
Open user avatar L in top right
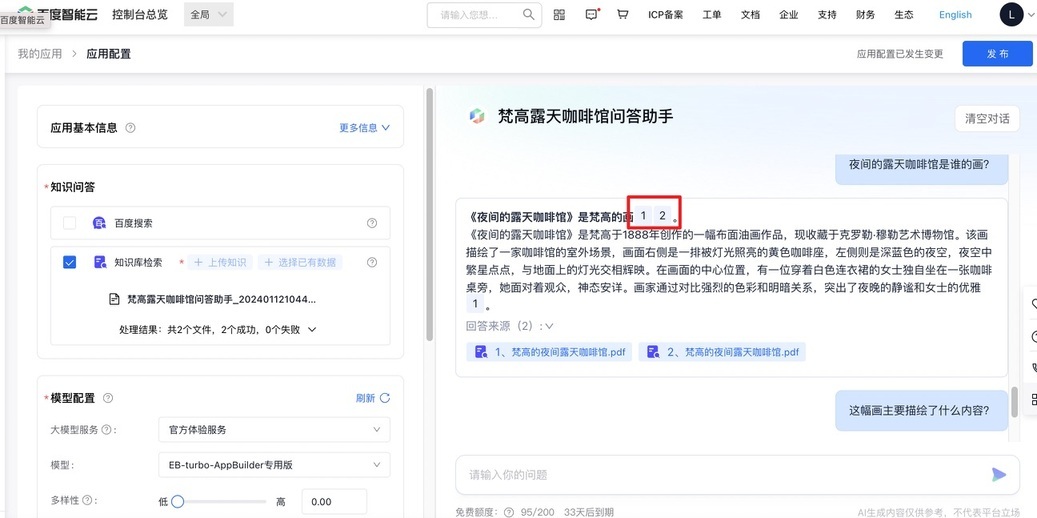1011,15
